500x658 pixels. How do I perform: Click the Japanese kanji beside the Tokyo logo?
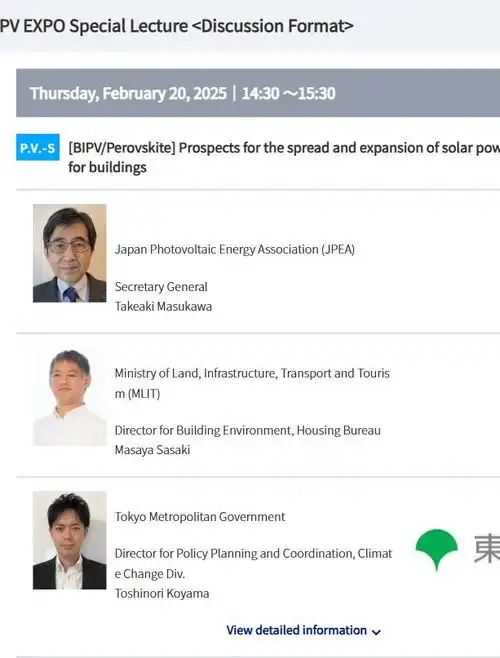coord(487,549)
